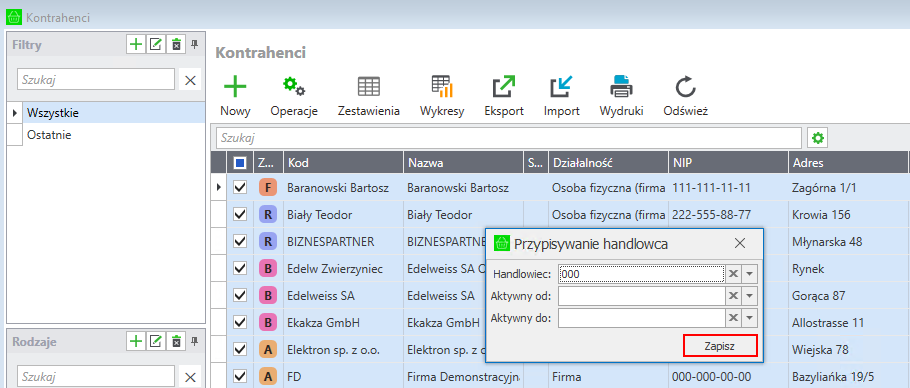Click the Odśwież refresh icon
Screen dimensions: 910x388
685,87
